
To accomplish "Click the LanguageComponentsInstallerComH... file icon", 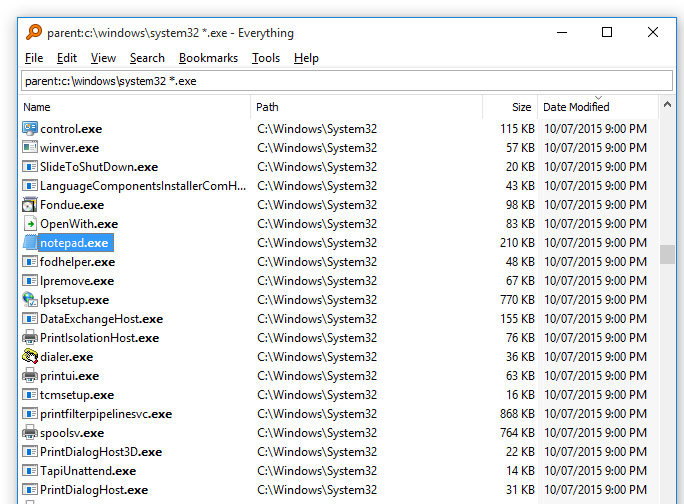I will (30, 186).
